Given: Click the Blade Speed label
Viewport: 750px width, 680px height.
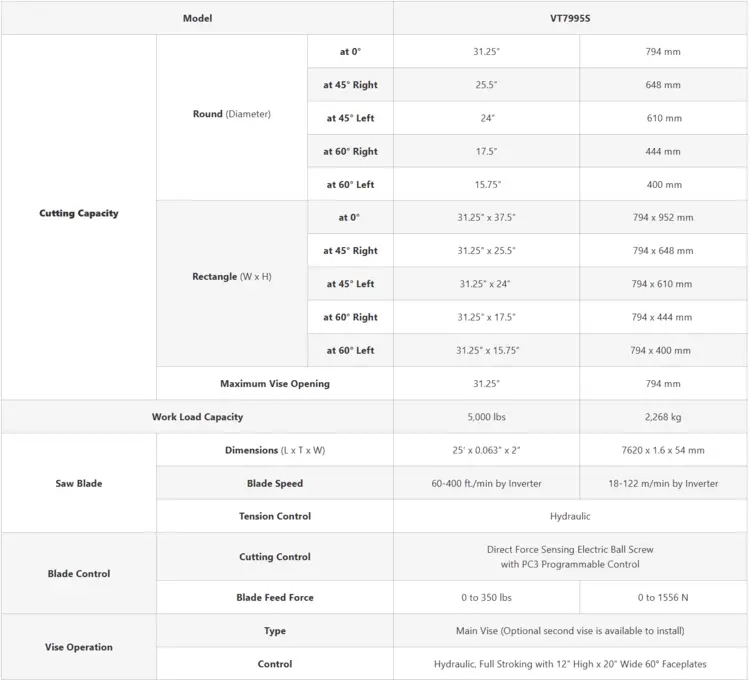Looking at the screenshot, I should point(275,483).
